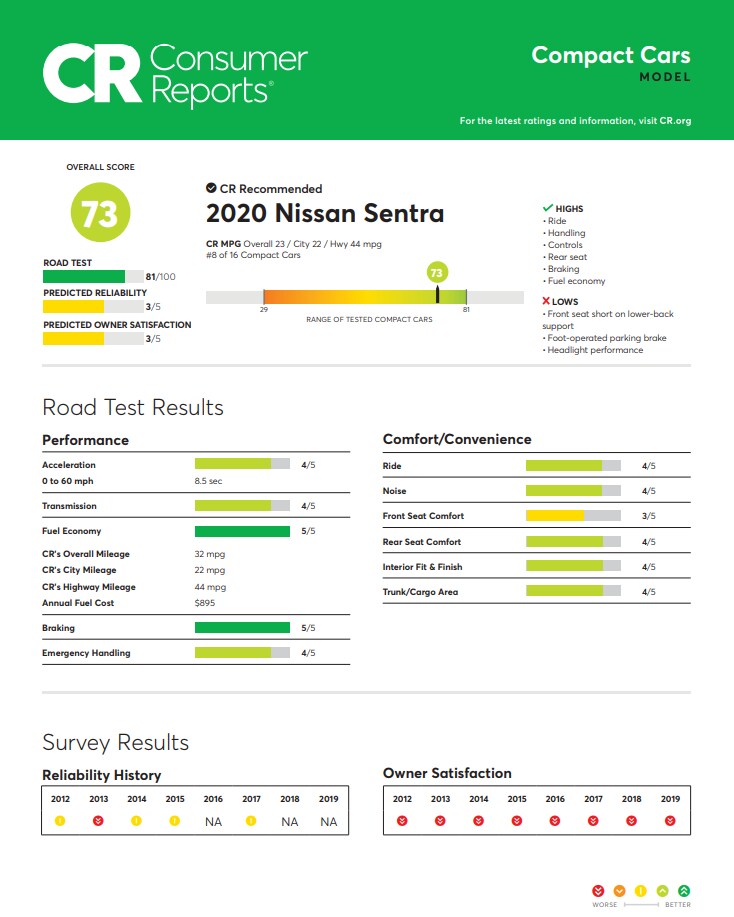Click the orange legend icon
The width and height of the screenshot is (734, 917).
pos(619,891)
